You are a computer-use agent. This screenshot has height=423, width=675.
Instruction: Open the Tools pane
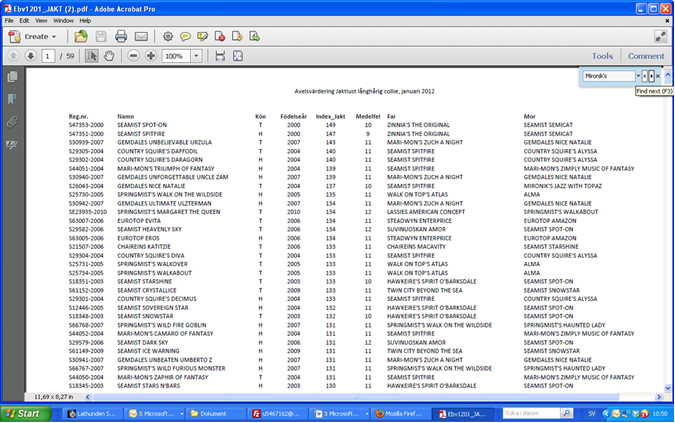pos(602,56)
